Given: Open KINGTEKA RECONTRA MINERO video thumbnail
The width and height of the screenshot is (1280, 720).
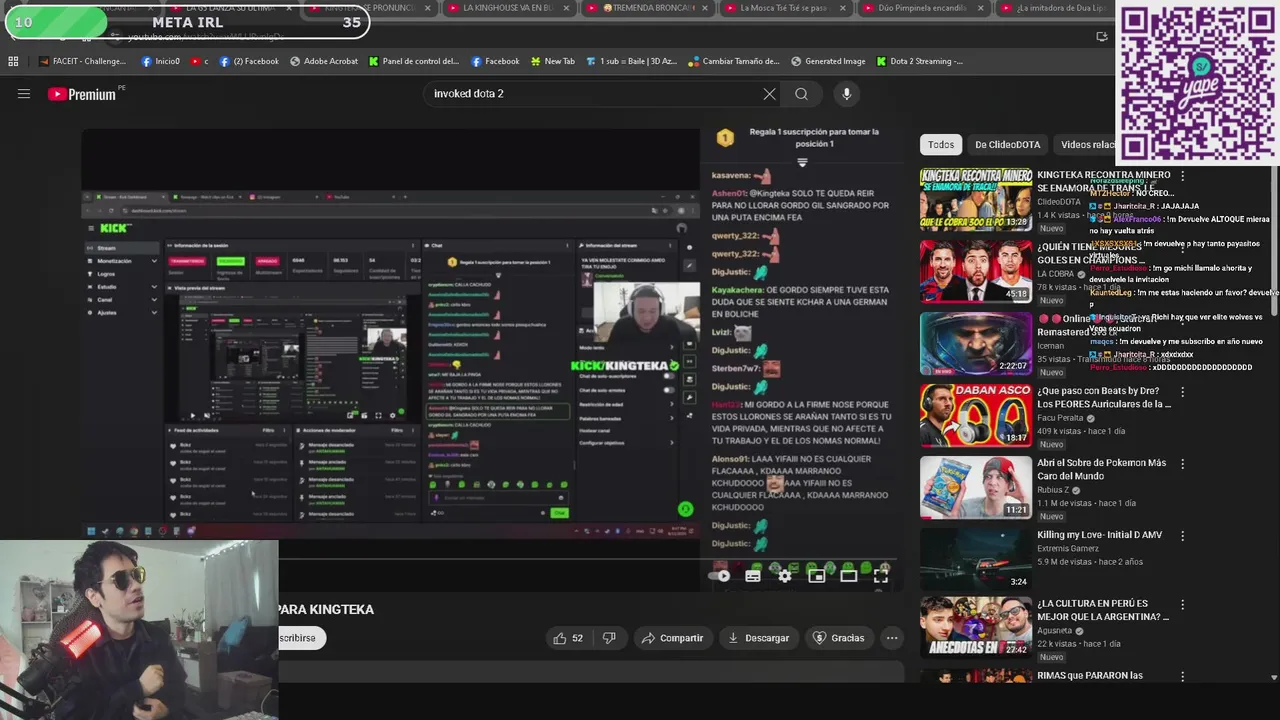Looking at the screenshot, I should 975,199.
